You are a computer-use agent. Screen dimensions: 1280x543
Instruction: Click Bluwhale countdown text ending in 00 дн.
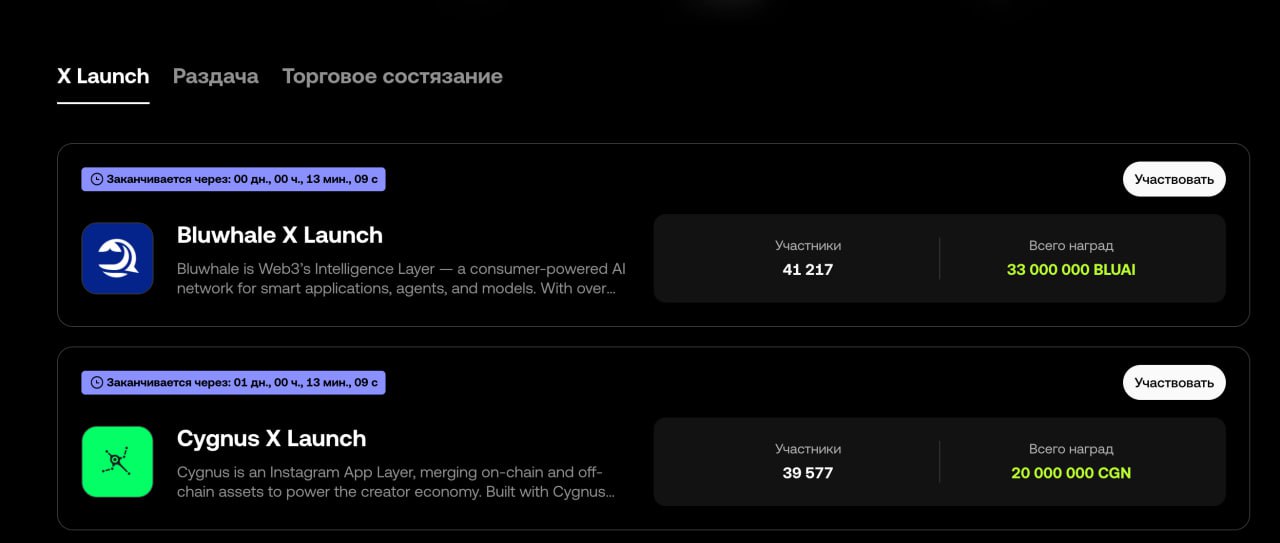click(x=242, y=180)
